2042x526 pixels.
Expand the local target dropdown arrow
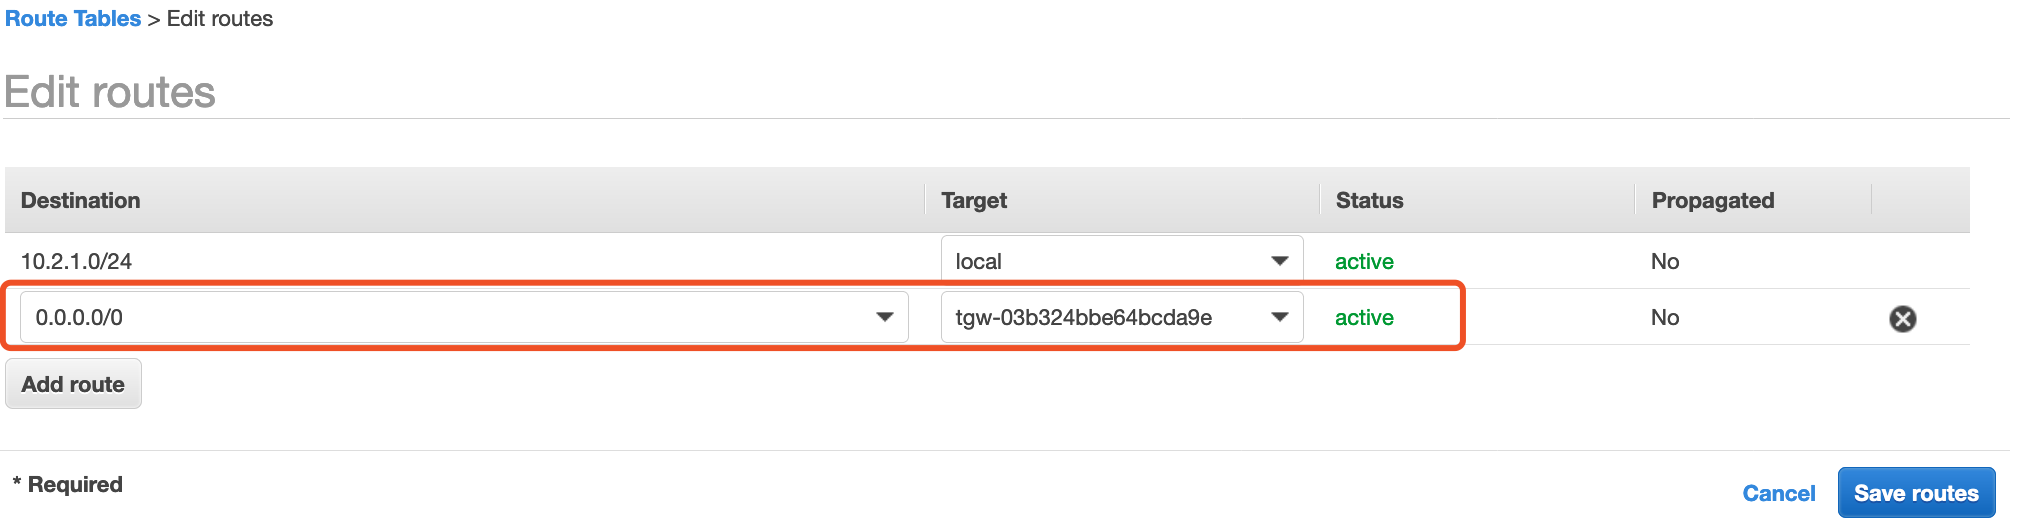pyautogui.click(x=1279, y=261)
